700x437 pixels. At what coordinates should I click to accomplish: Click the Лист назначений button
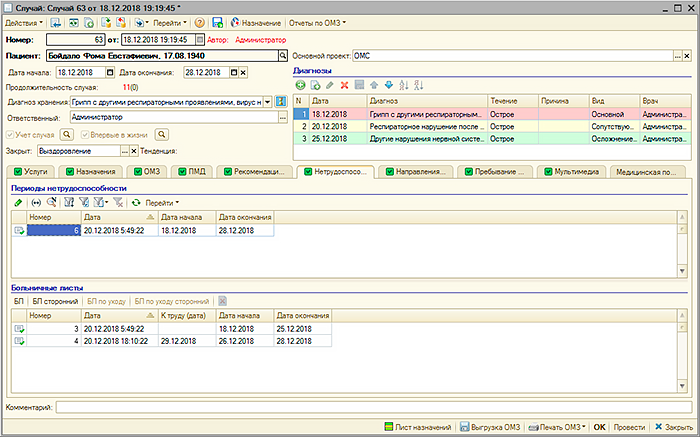417,427
